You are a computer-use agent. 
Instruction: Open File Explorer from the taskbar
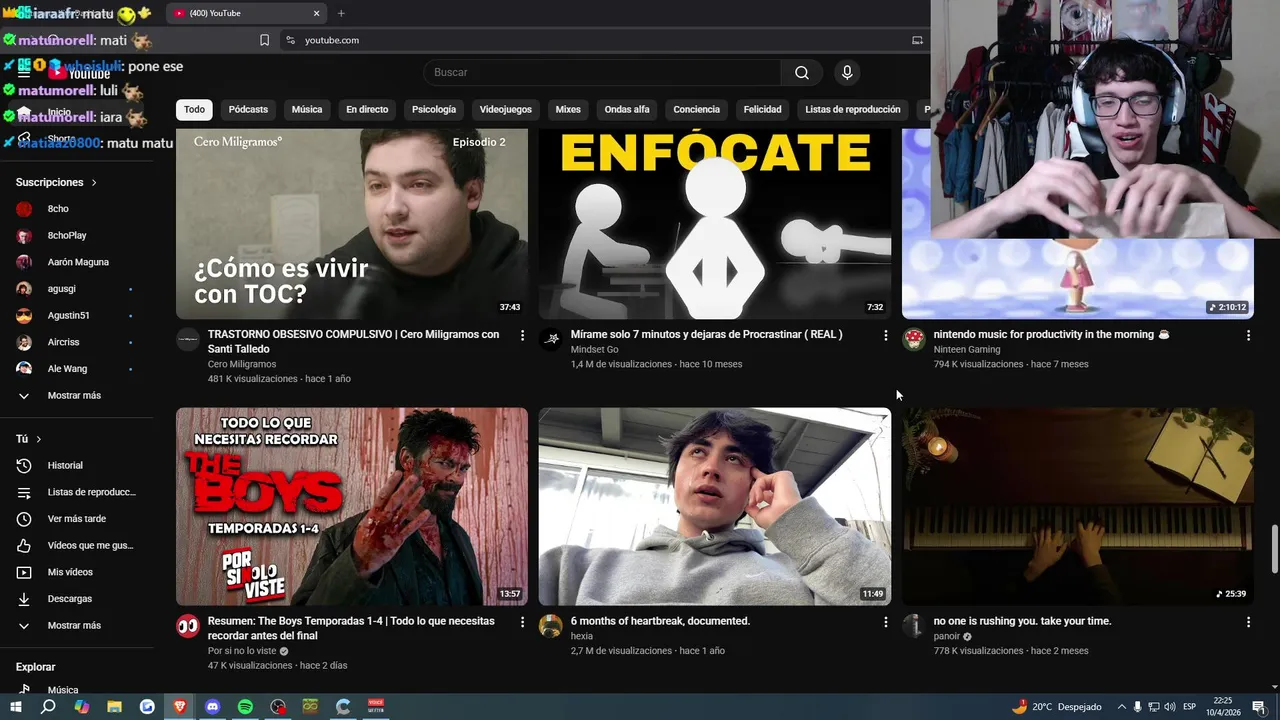(x=114, y=706)
